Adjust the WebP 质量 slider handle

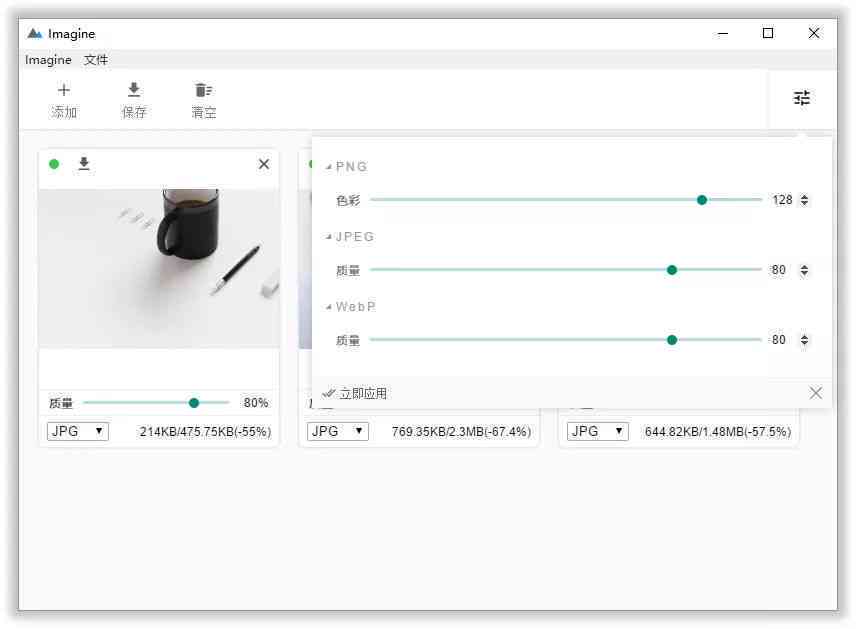tap(672, 340)
